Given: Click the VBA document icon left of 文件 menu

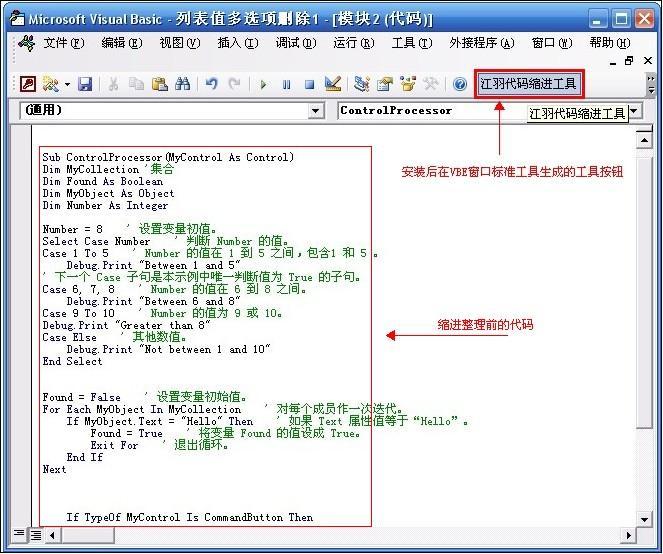Looking at the screenshot, I should pos(26,43).
